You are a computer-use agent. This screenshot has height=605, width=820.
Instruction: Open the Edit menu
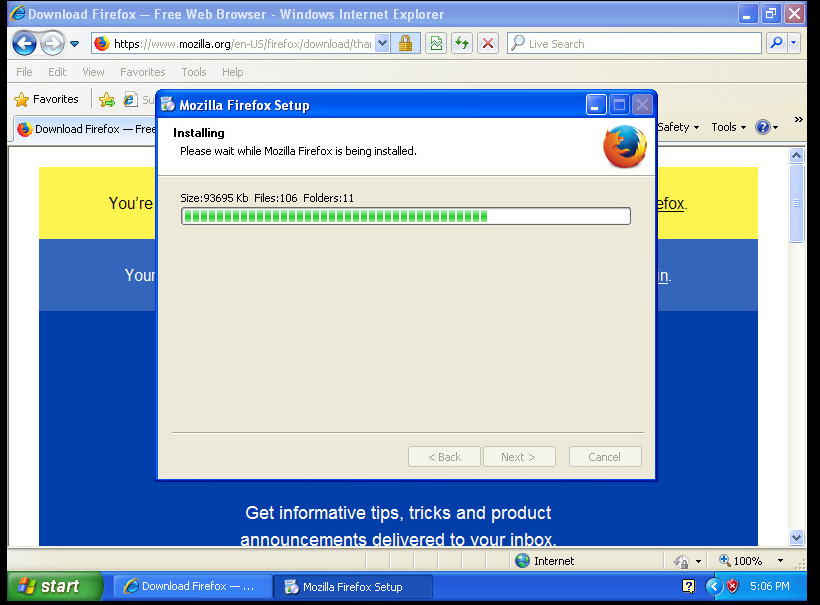click(57, 72)
